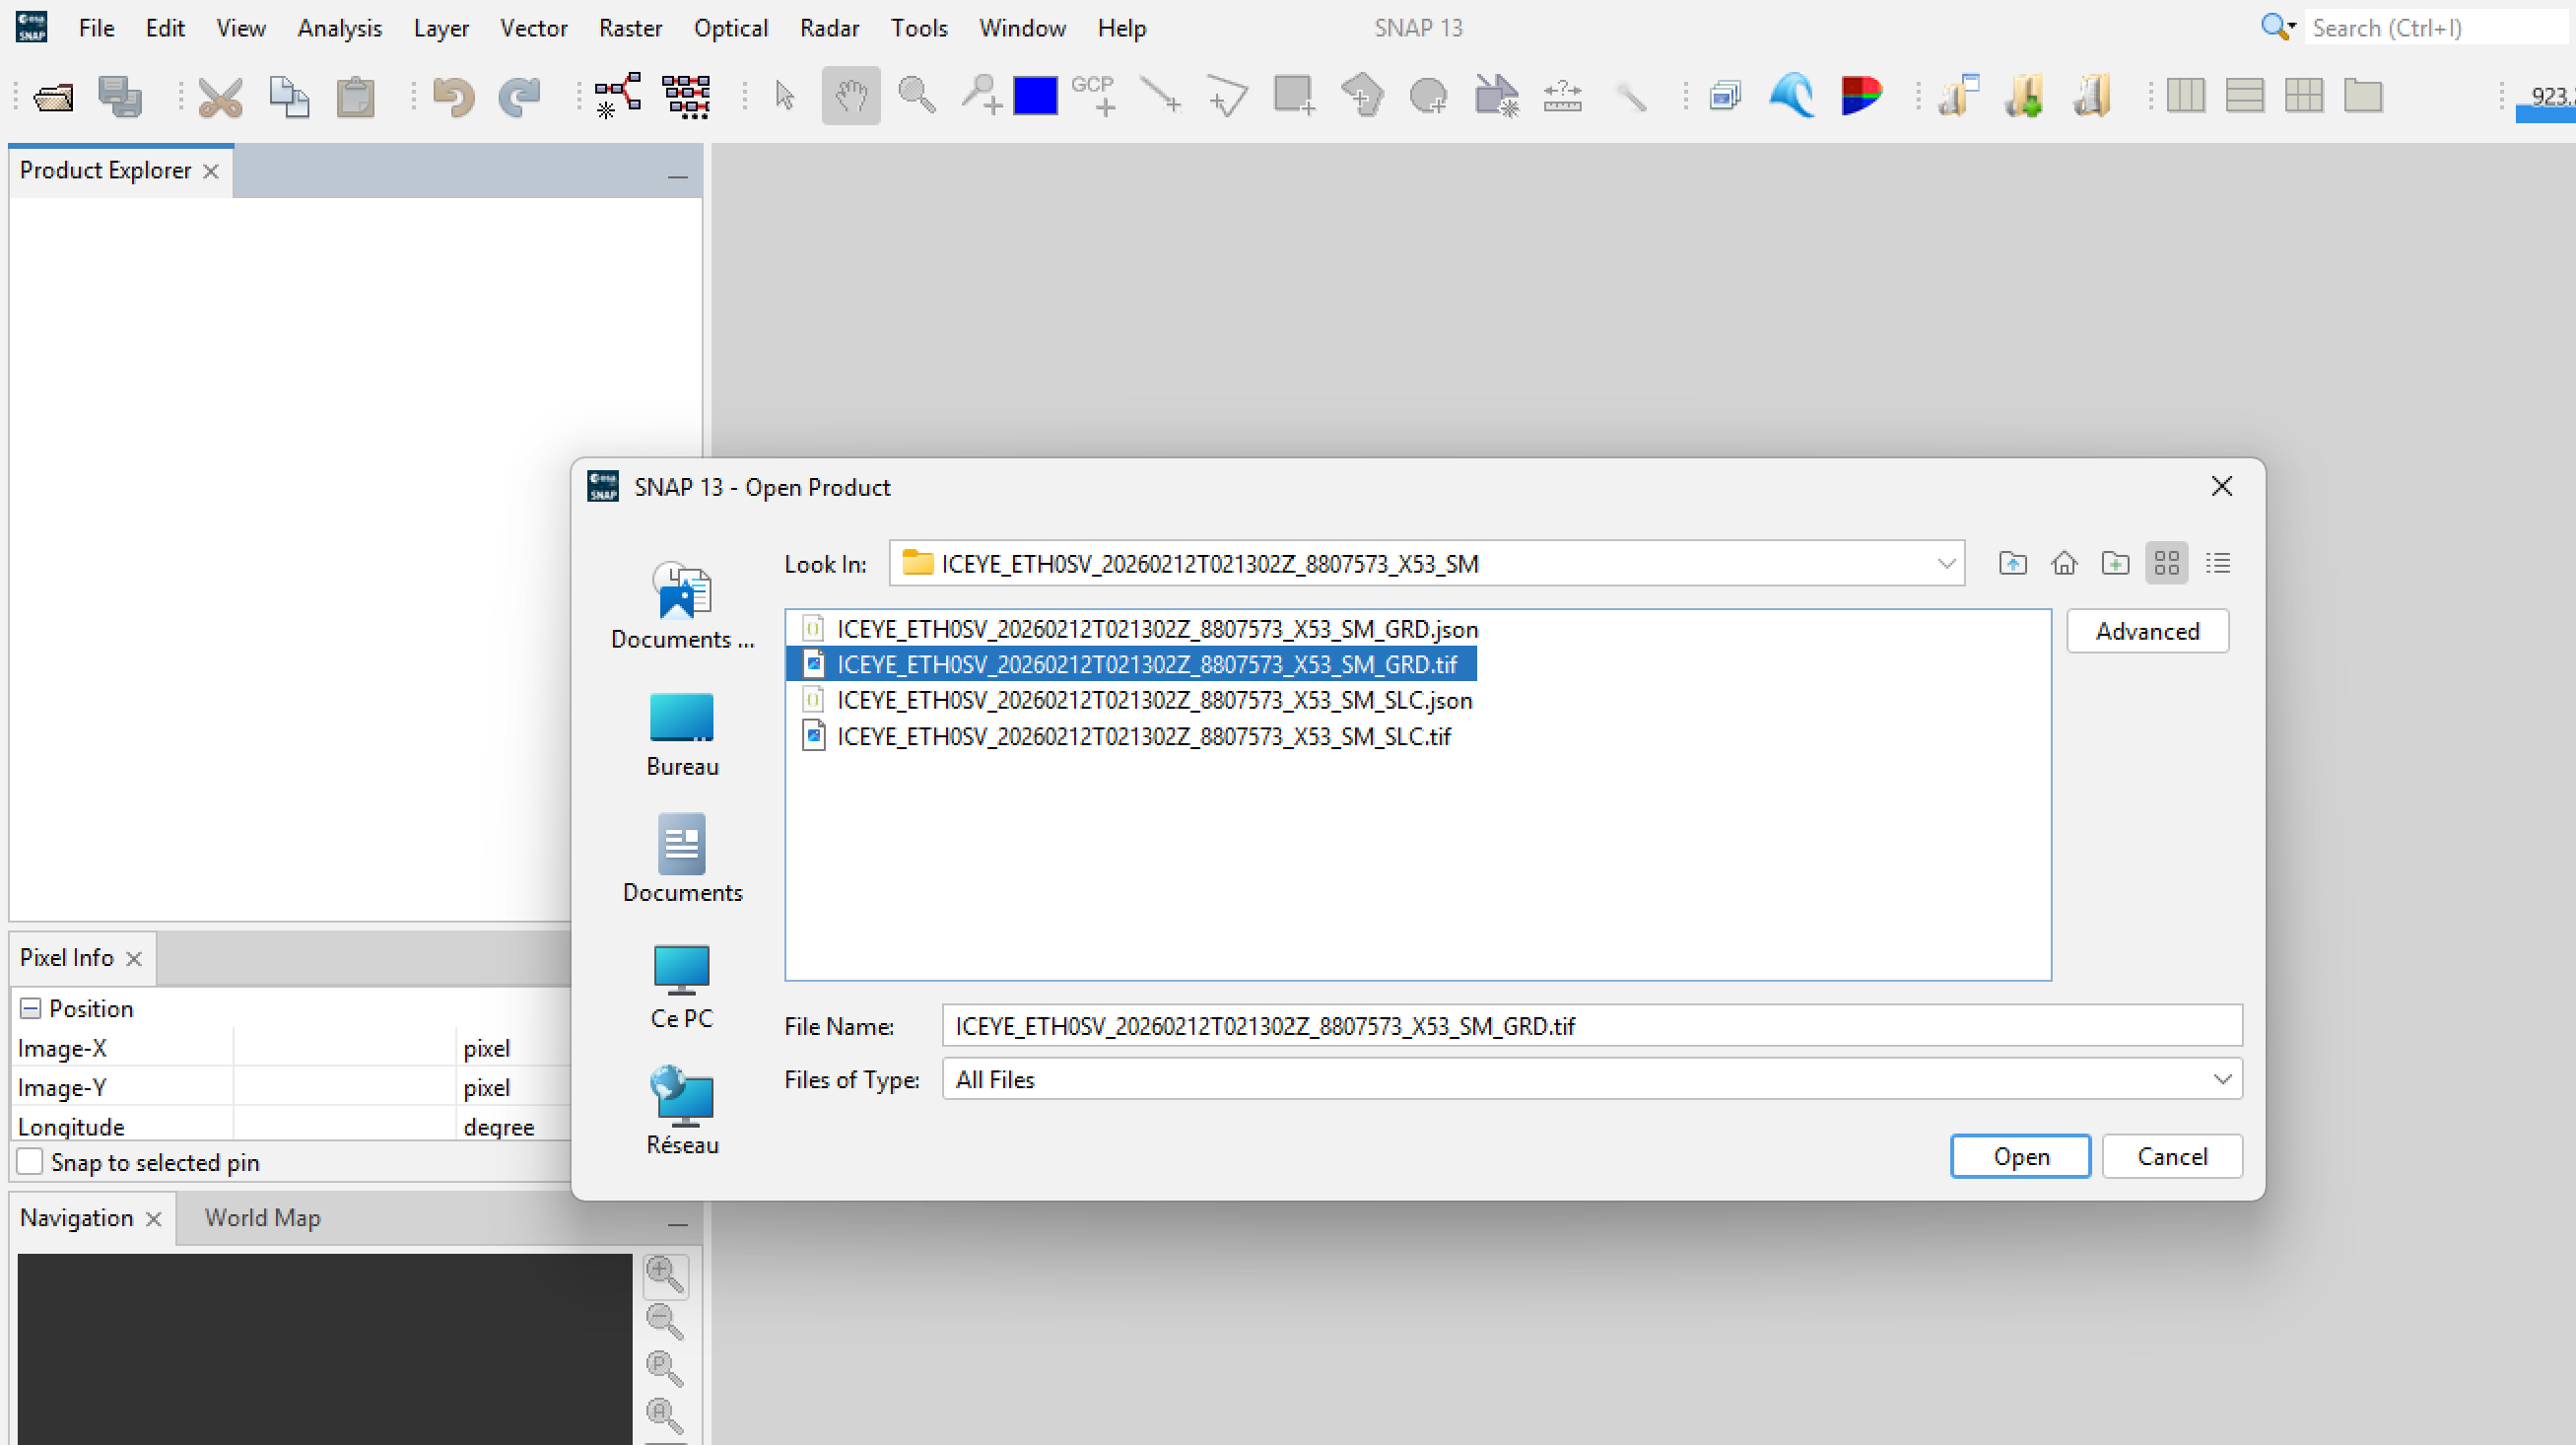
Task: Click the Search (Ctrl+I) field
Action: point(2437,28)
